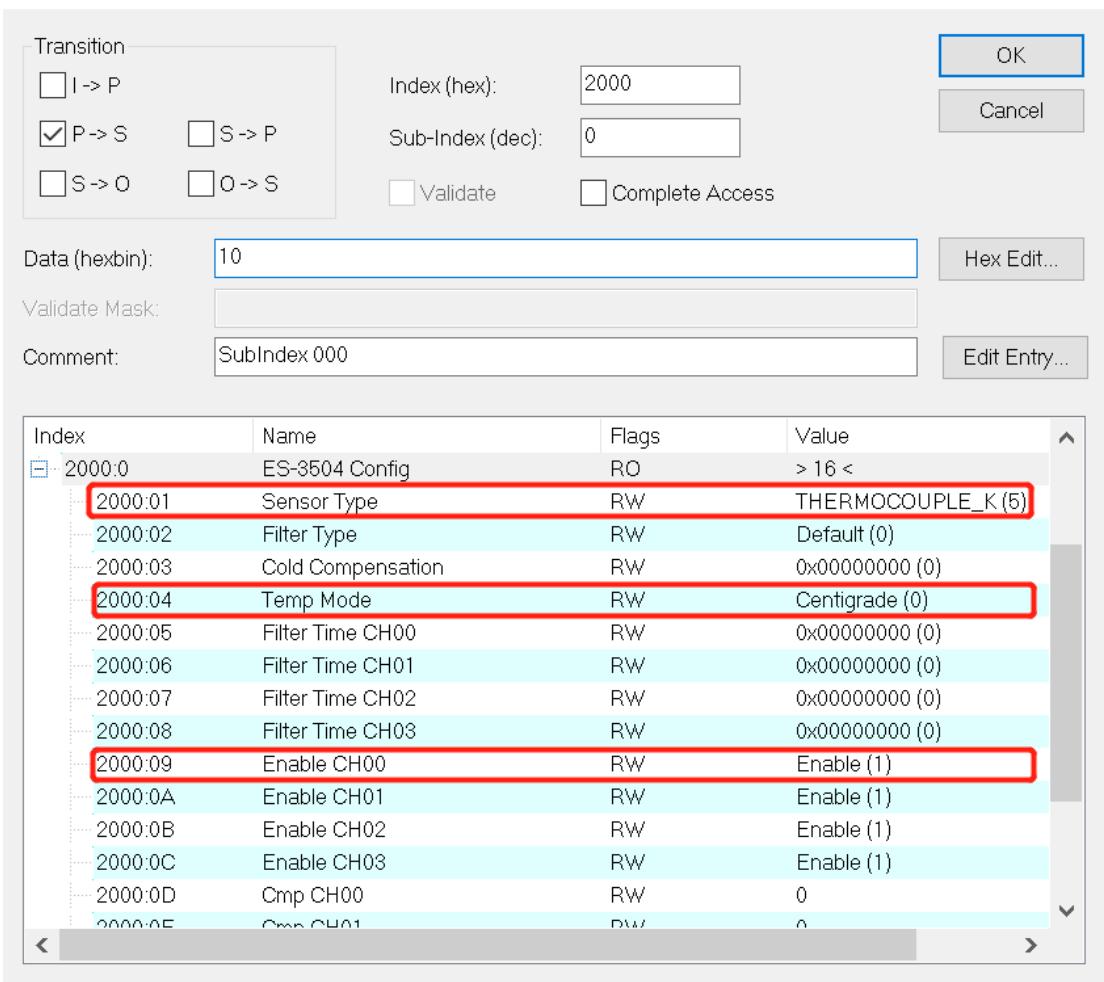The image size is (1104, 982).
Task: Click the Data (hexbin) text field
Action: pyautogui.click(x=565, y=258)
